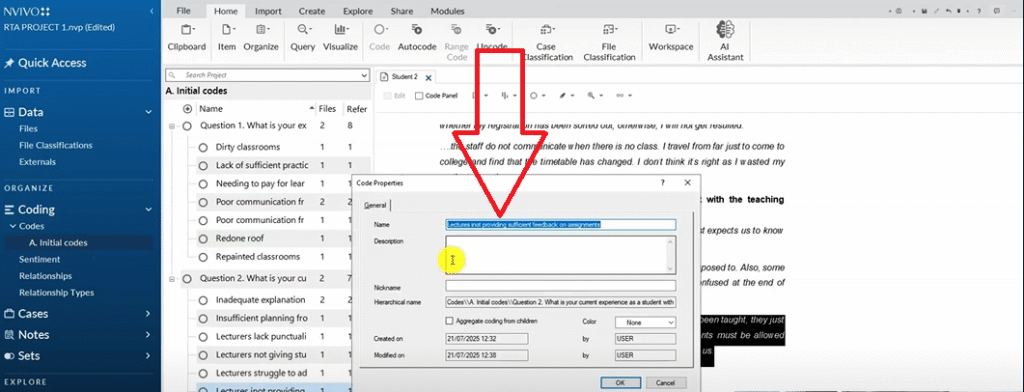Switch to the Share ribbon tab
This screenshot has height=392, width=1024.
[x=402, y=11]
